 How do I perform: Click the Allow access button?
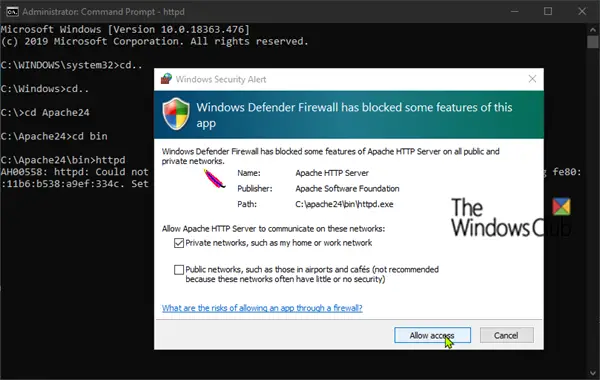coord(432,335)
